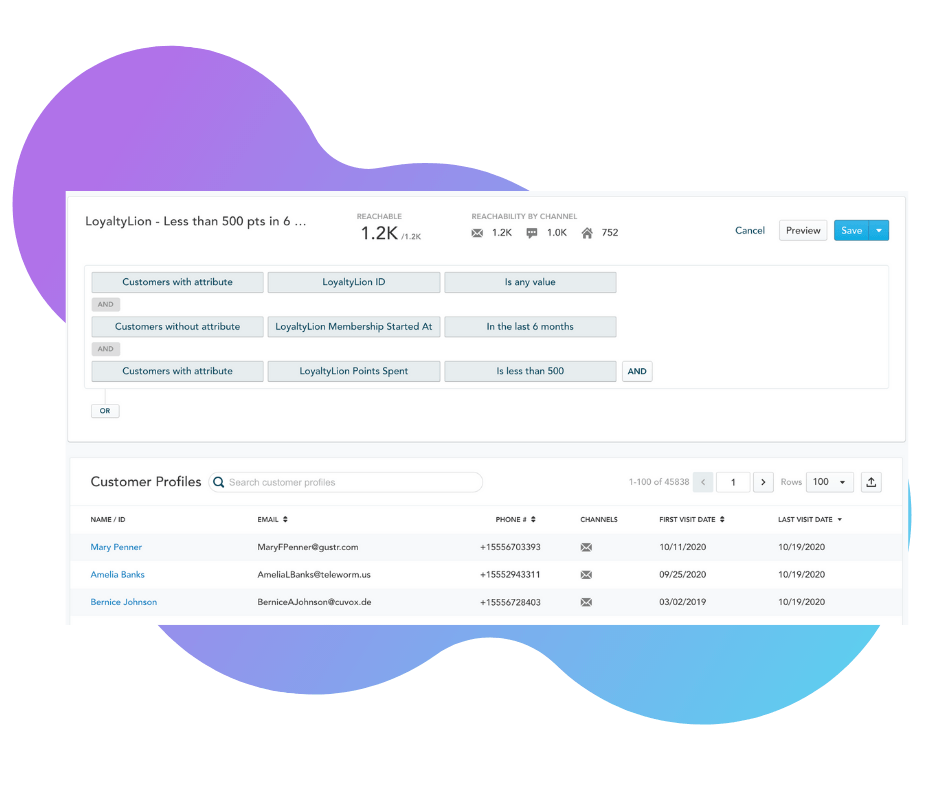The height and width of the screenshot is (788, 940).
Task: Click the segment title LoyaltyLion - Less than 500 pts
Action: 195,221
